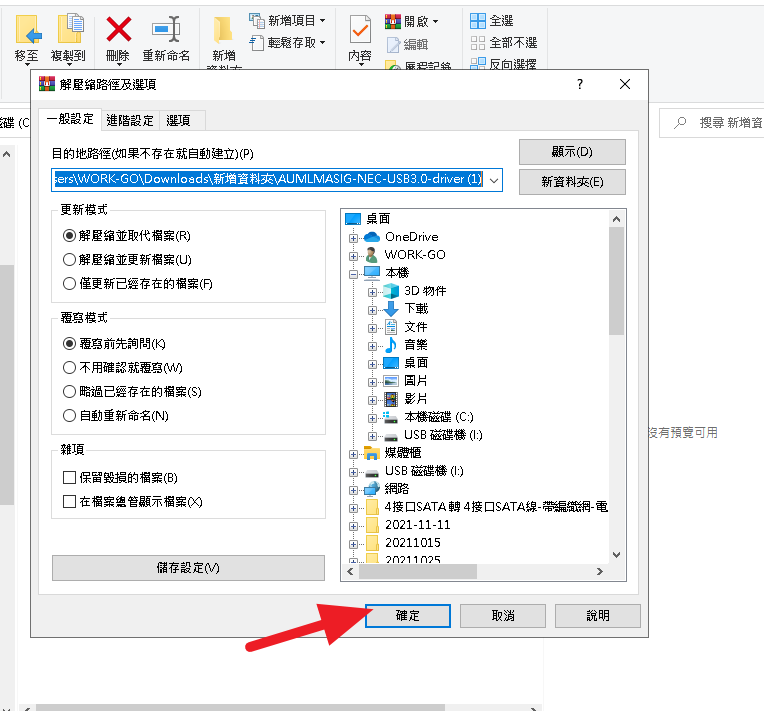Click the Rename (重新命名) ribbon icon
The width and height of the screenshot is (764, 711).
pyautogui.click(x=166, y=29)
